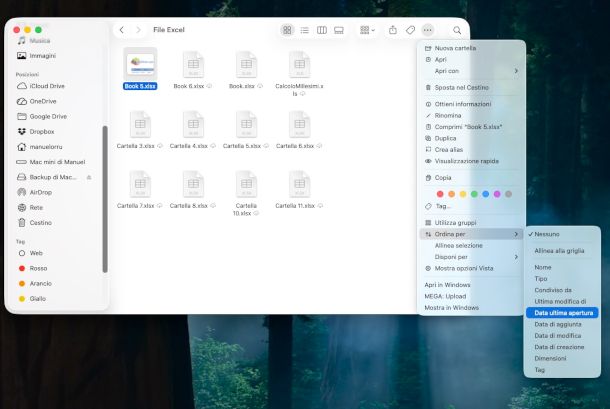Select Backup di Mac volume
The height and width of the screenshot is (409, 610).
(x=47, y=177)
